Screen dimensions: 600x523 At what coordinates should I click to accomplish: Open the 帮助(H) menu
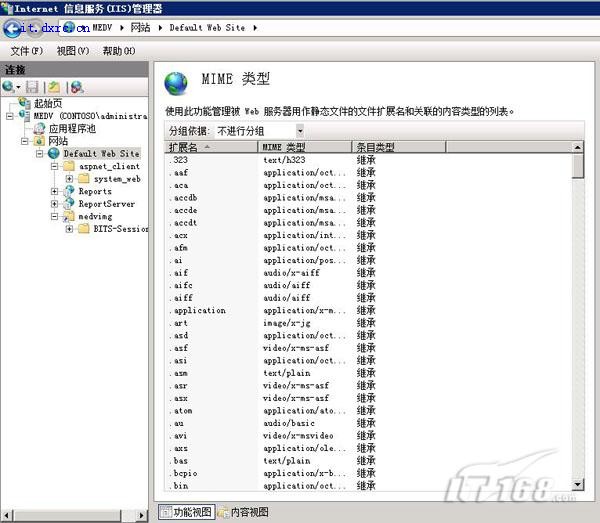point(118,50)
